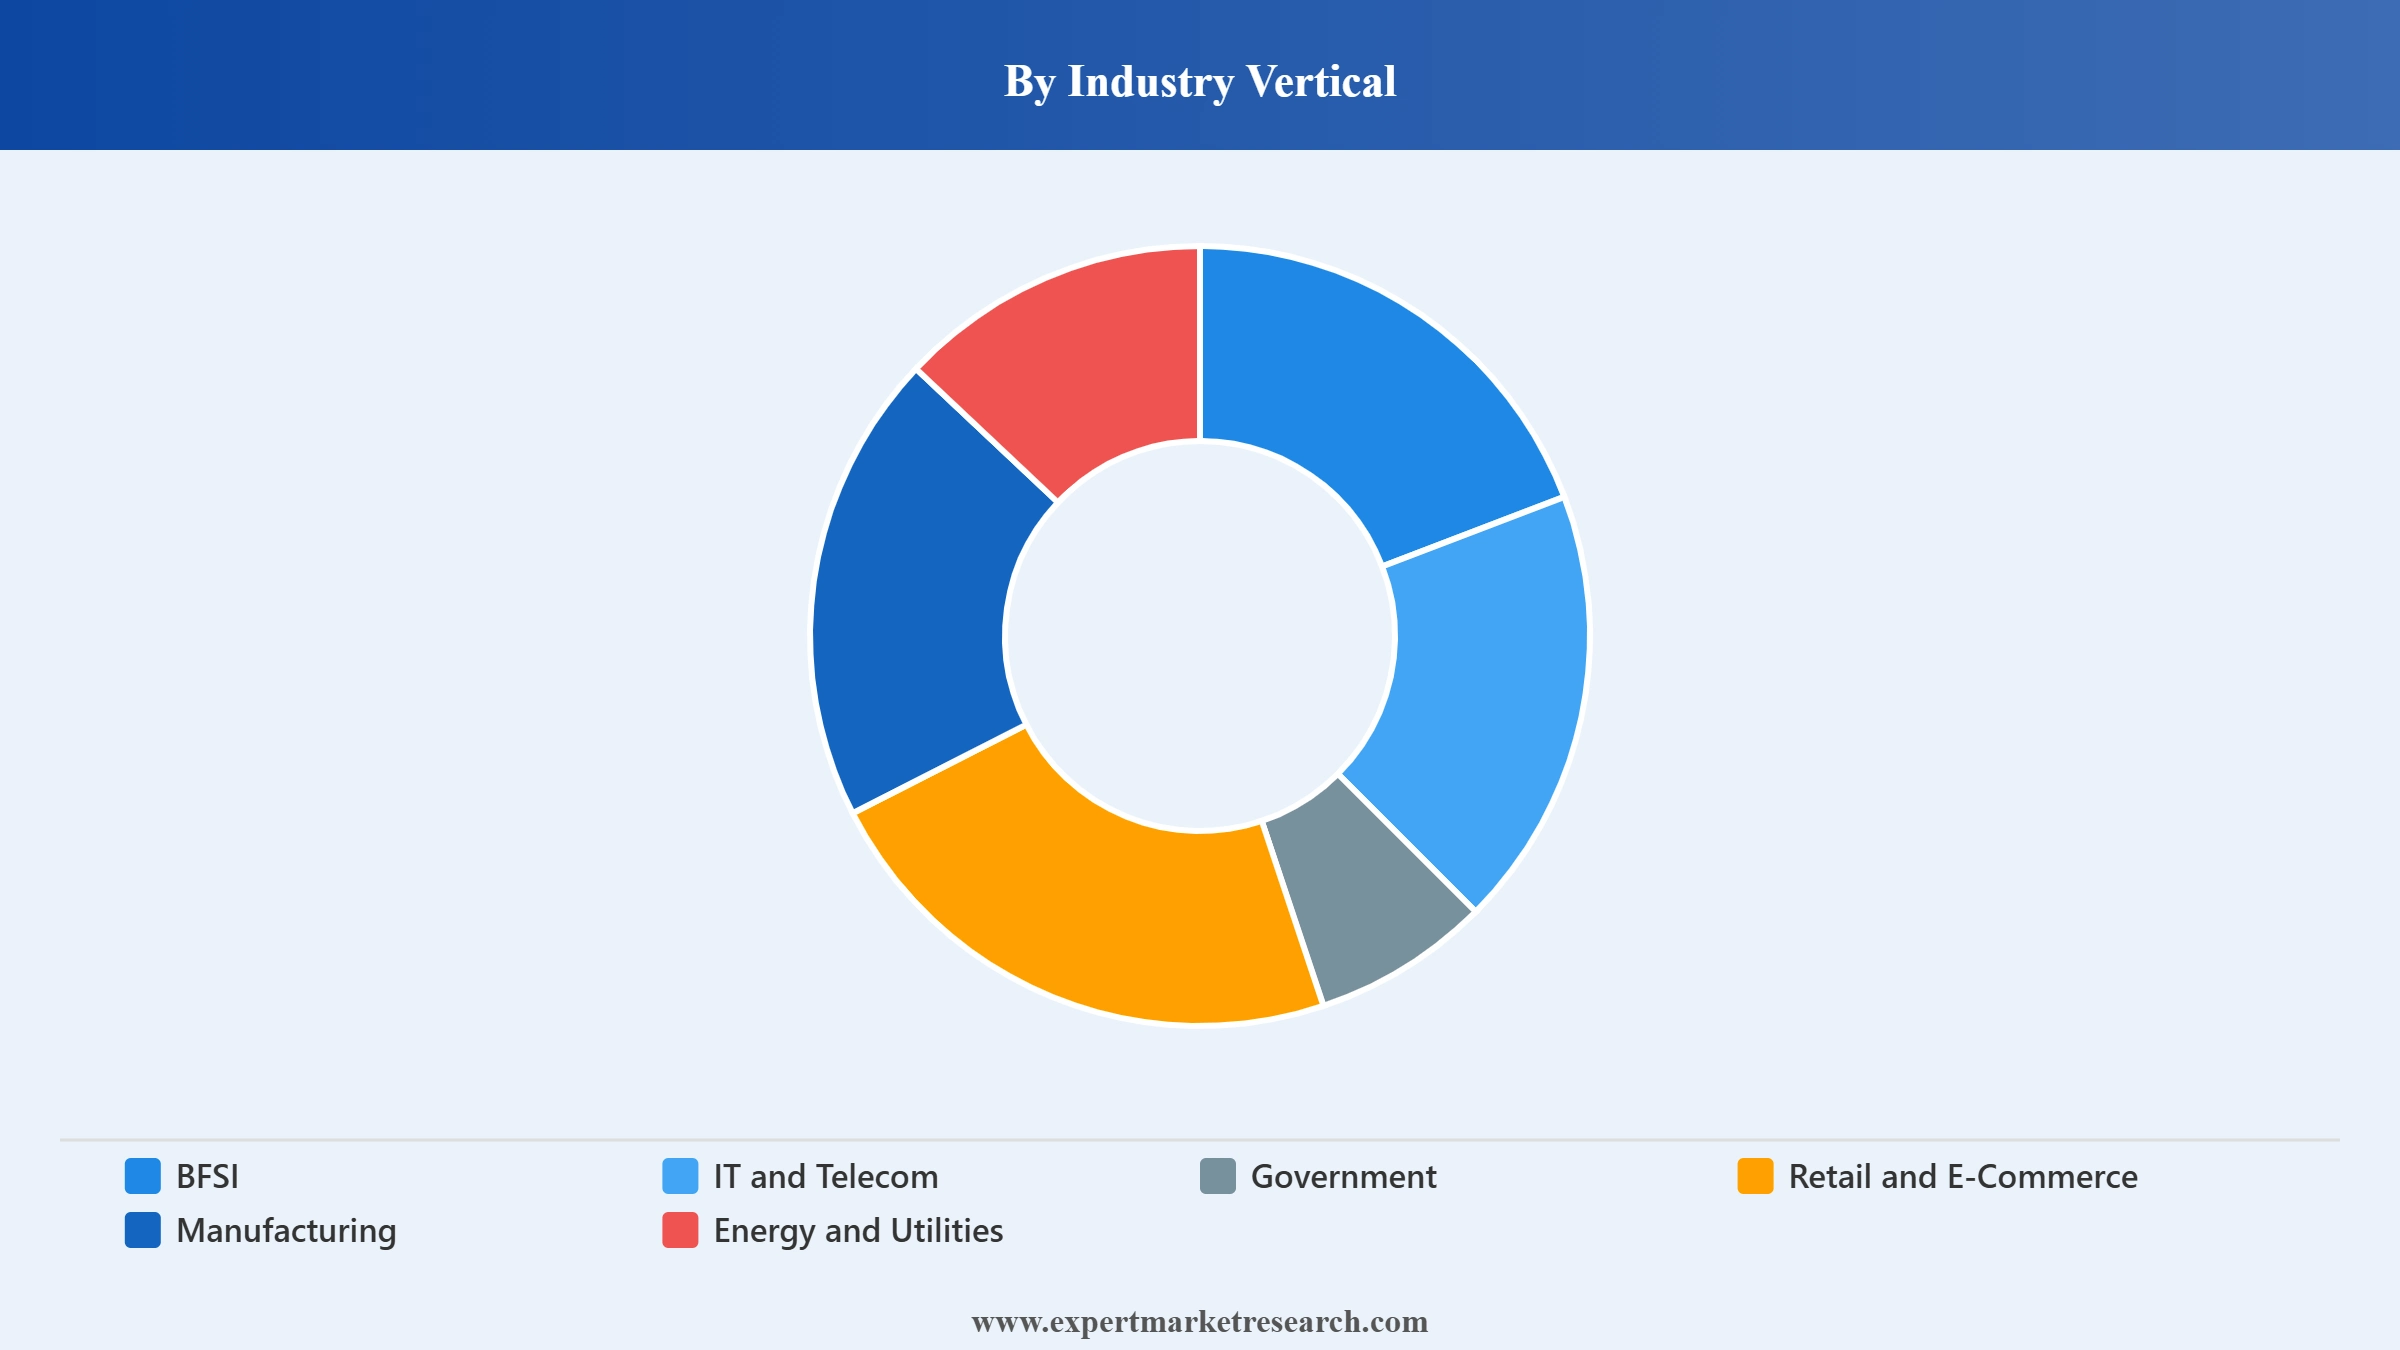Screen dimensions: 2400x1350
Task: Click the BFSI legend color swatch
Action: pyautogui.click(x=143, y=1176)
